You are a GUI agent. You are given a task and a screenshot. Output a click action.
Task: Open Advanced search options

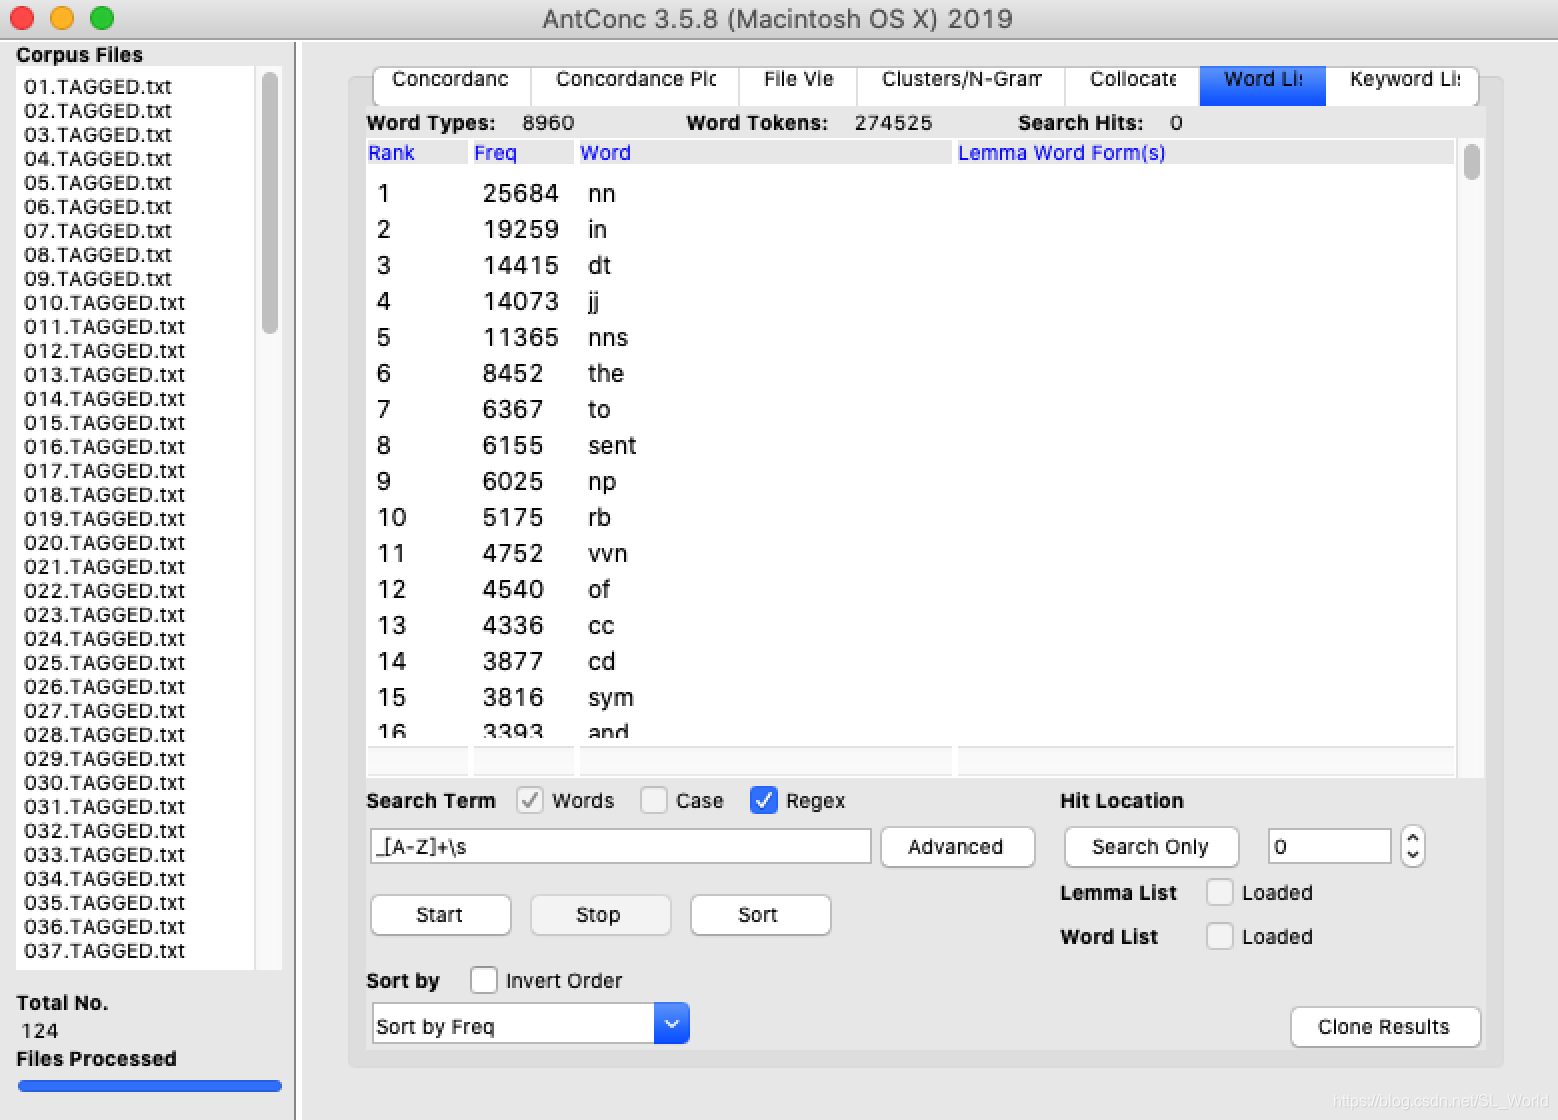pyautogui.click(x=957, y=847)
